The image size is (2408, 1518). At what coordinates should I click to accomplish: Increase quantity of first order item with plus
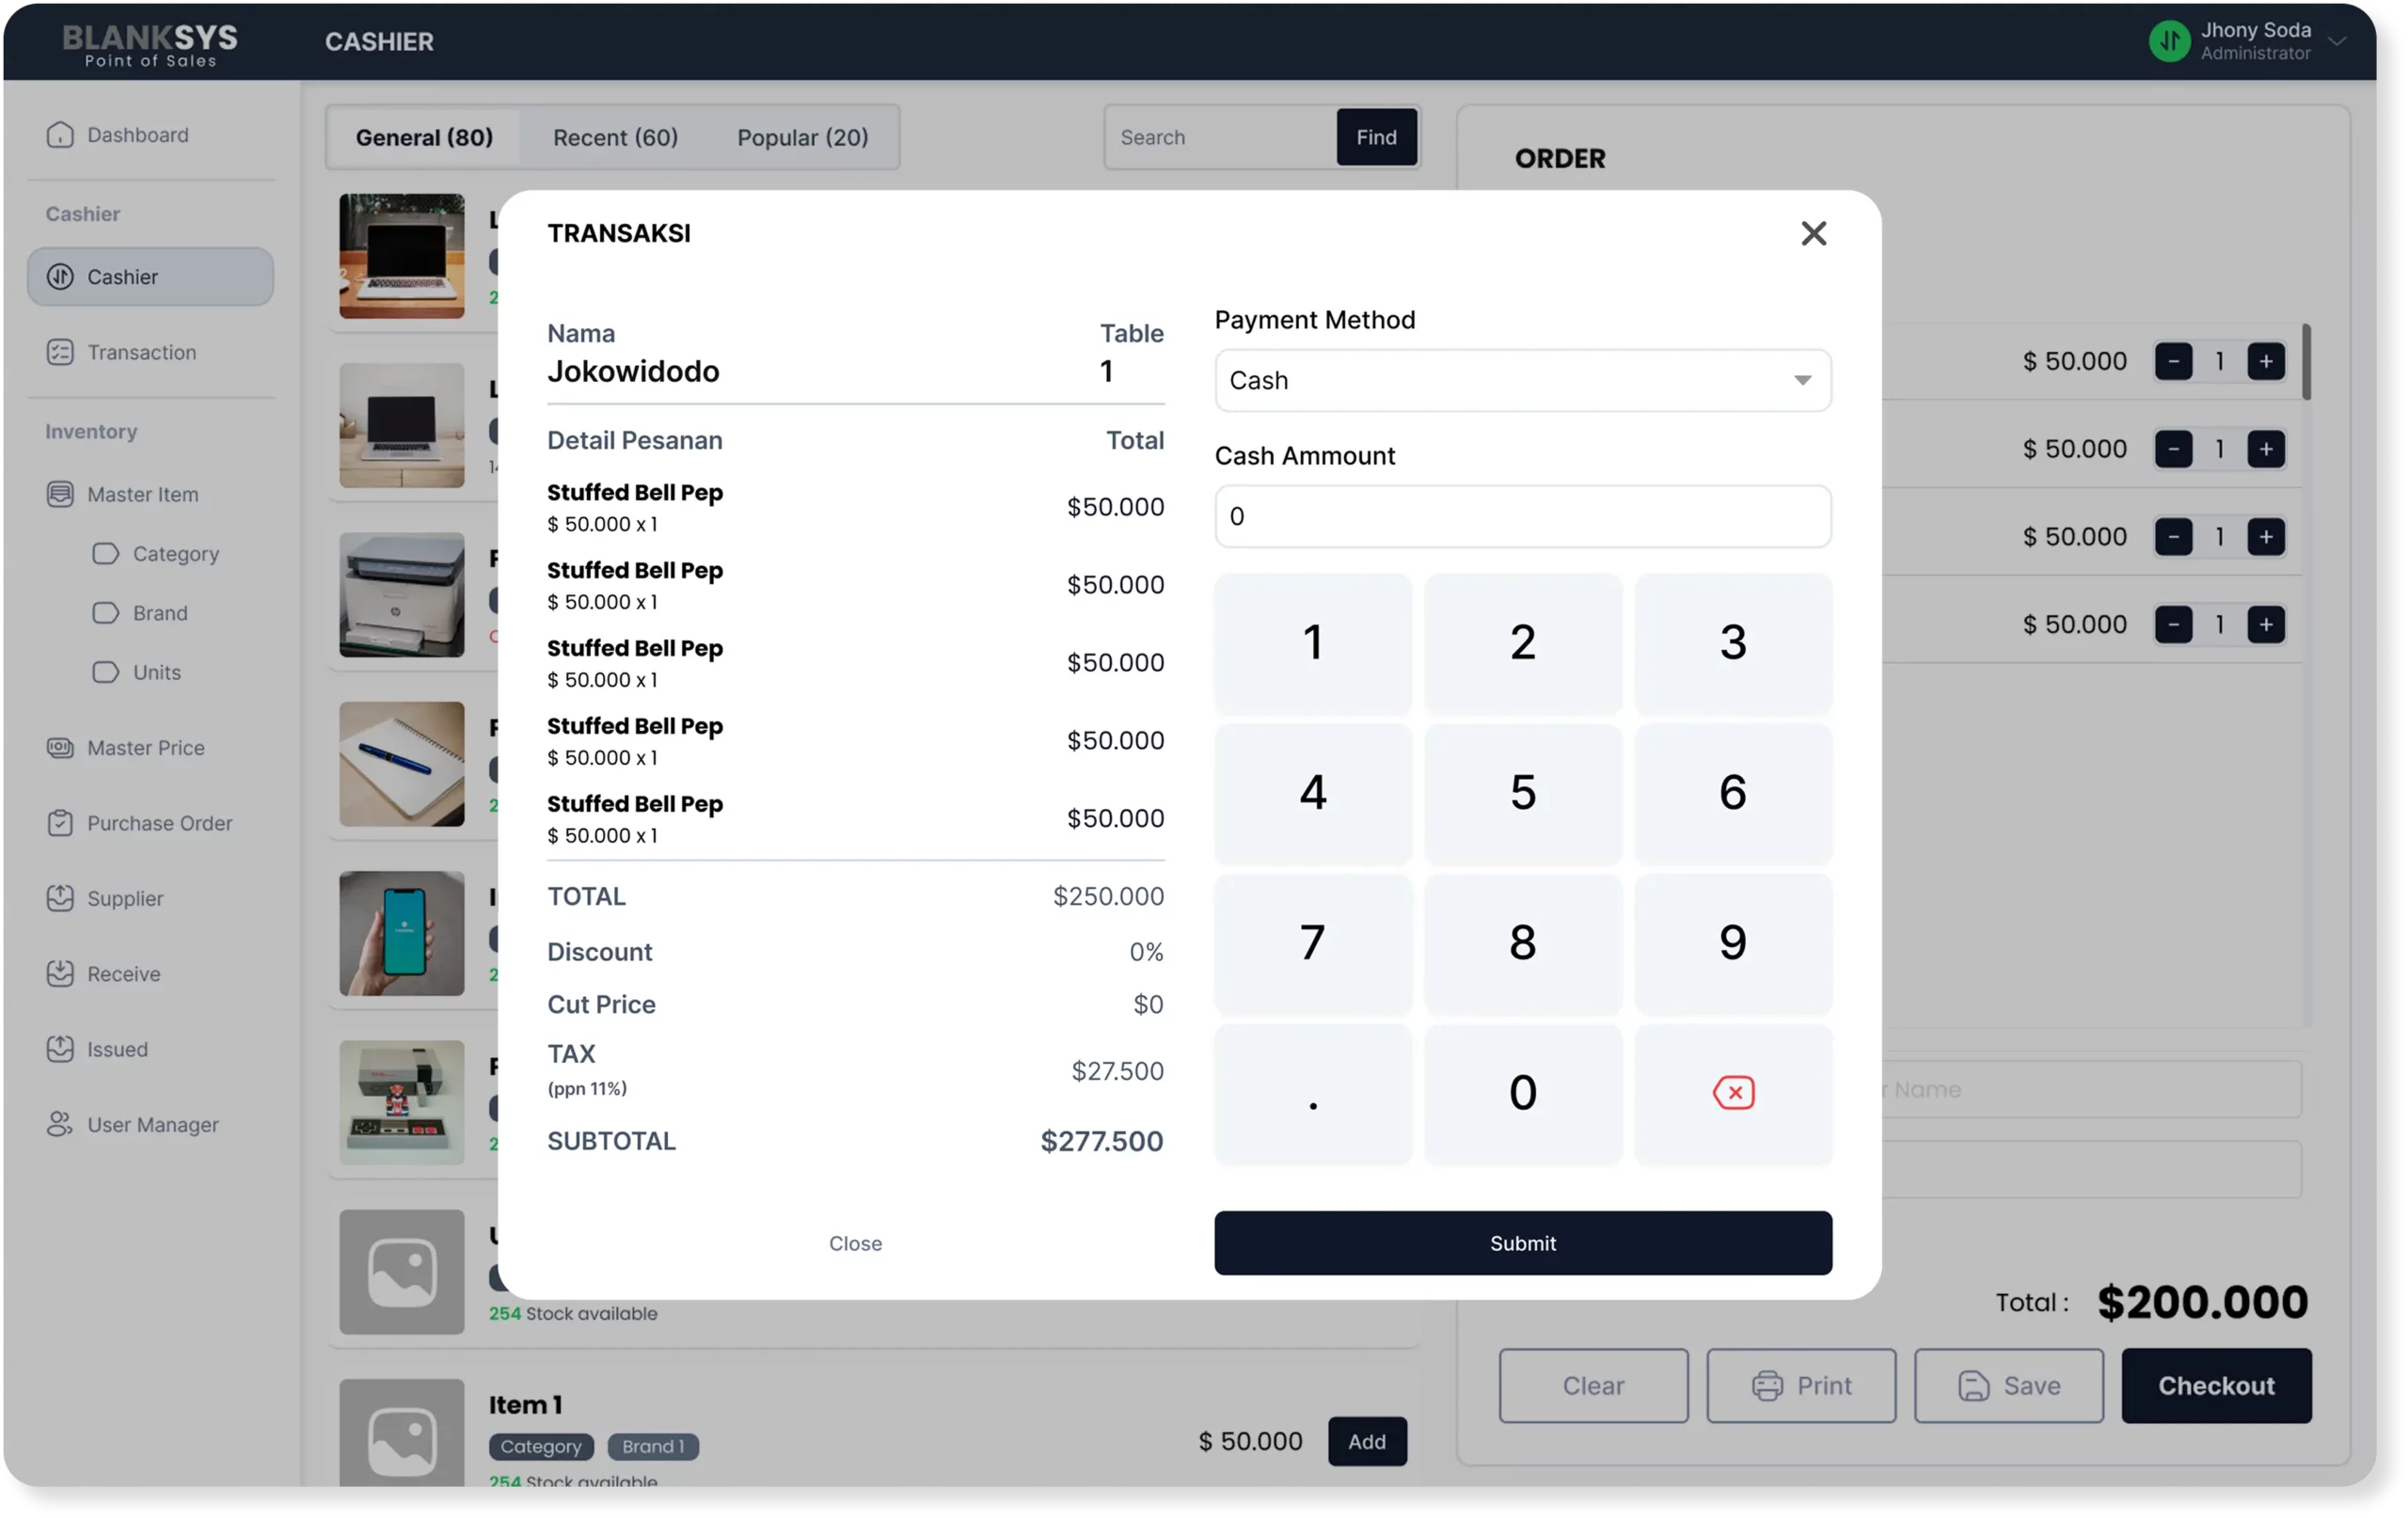2265,361
